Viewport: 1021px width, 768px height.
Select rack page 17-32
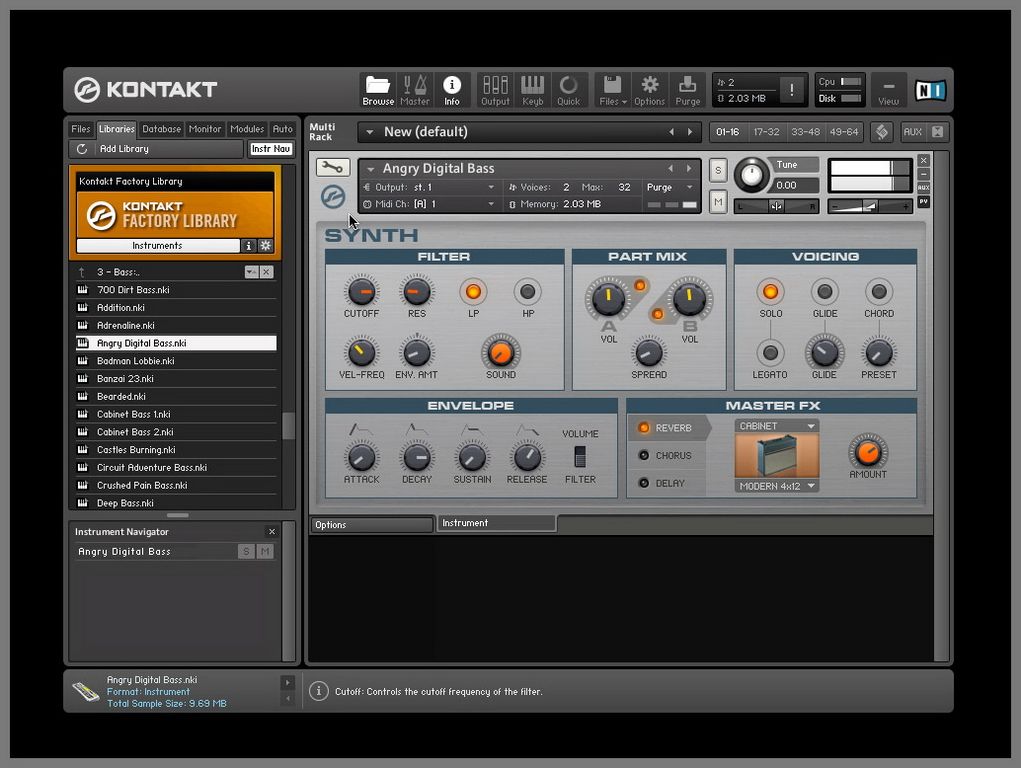click(766, 132)
